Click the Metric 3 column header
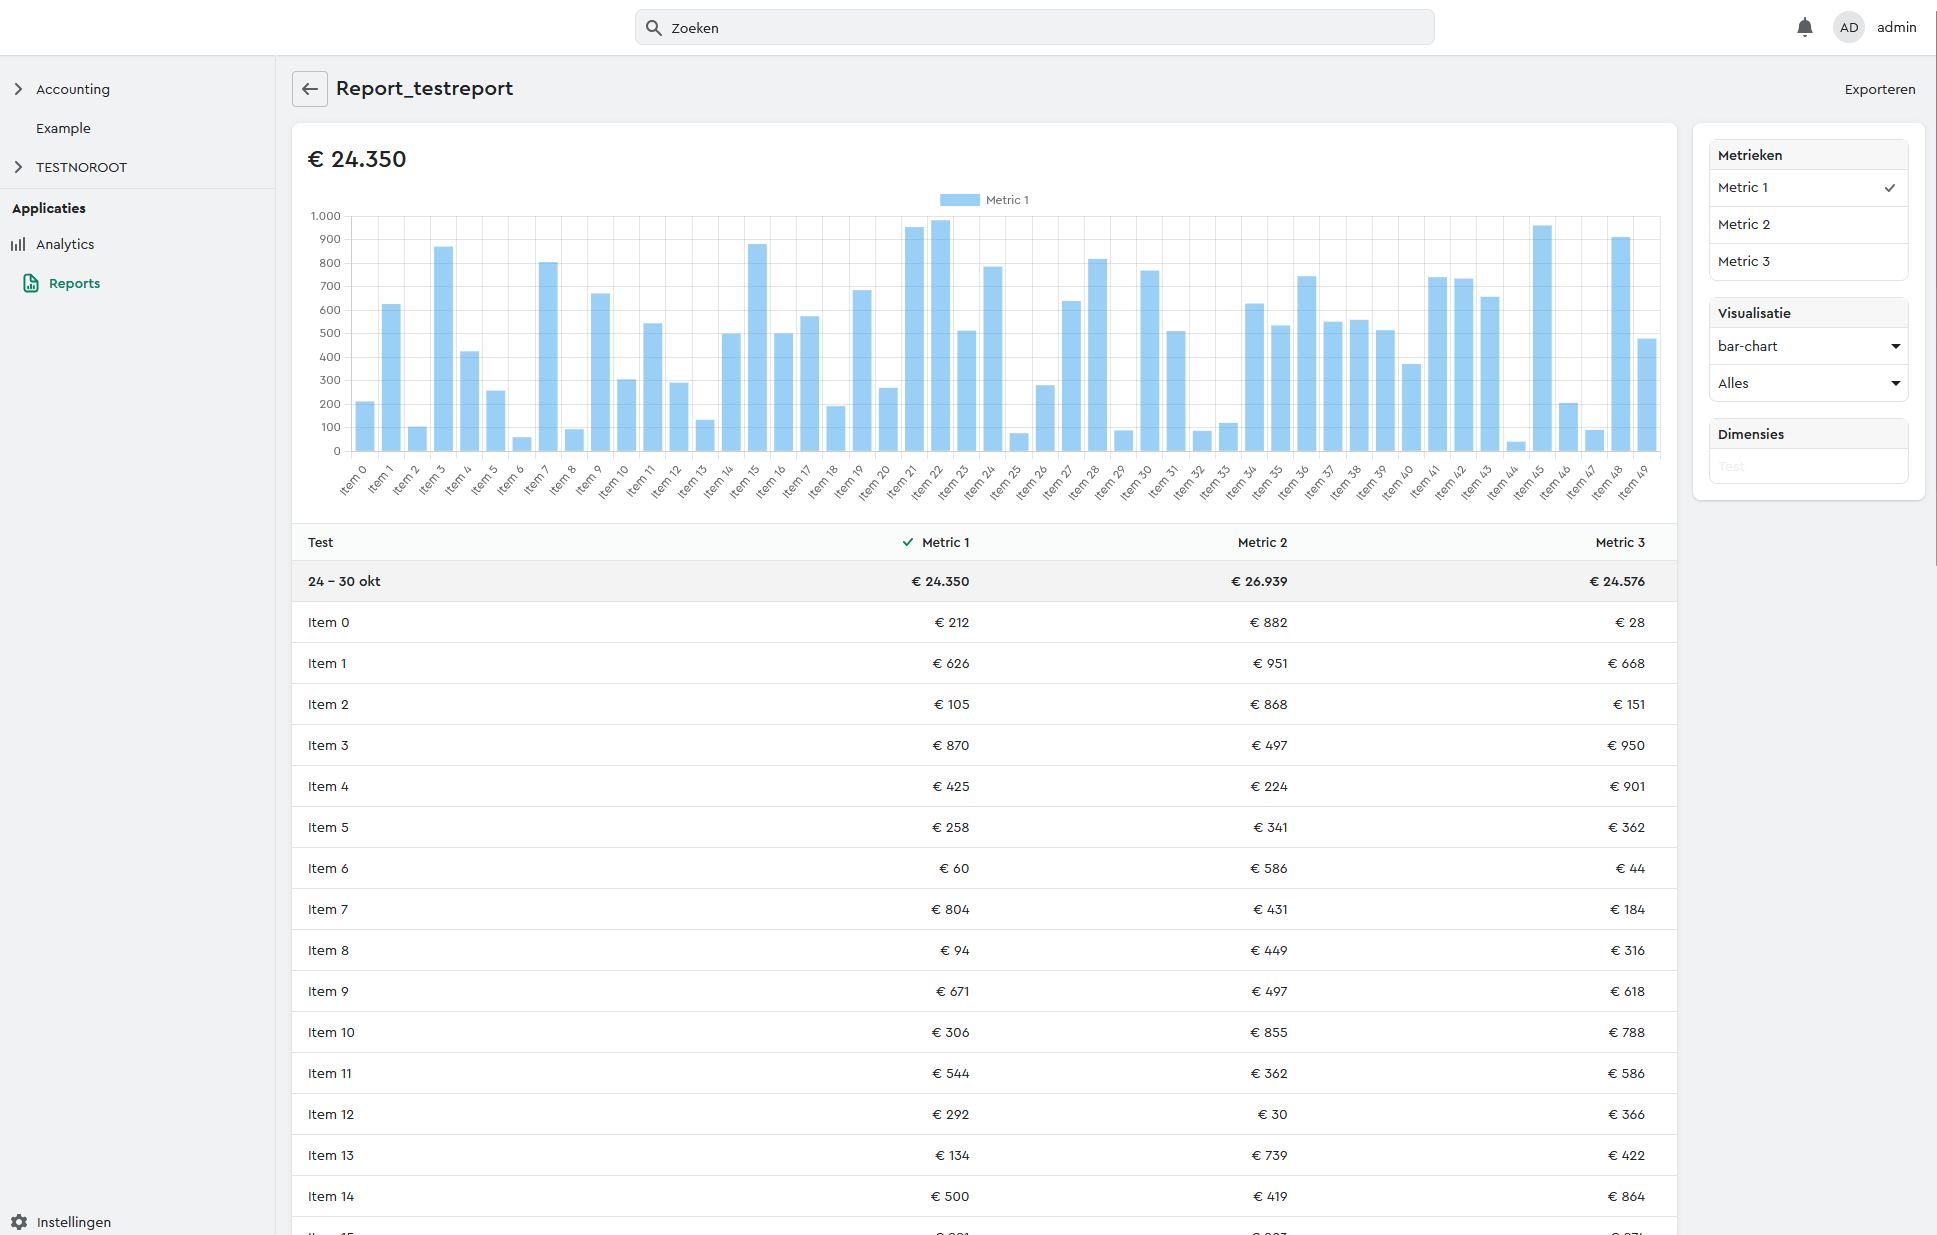This screenshot has width=1937, height=1235. tap(1620, 542)
